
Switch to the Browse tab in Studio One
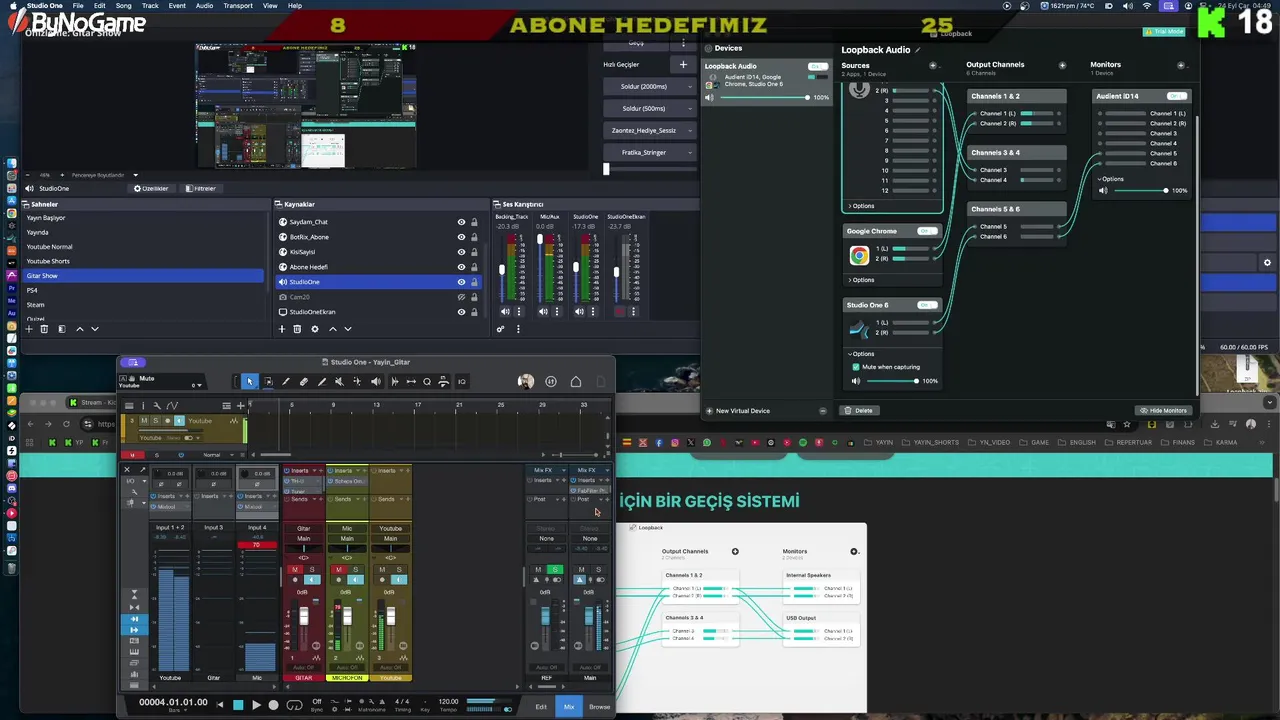coord(599,706)
